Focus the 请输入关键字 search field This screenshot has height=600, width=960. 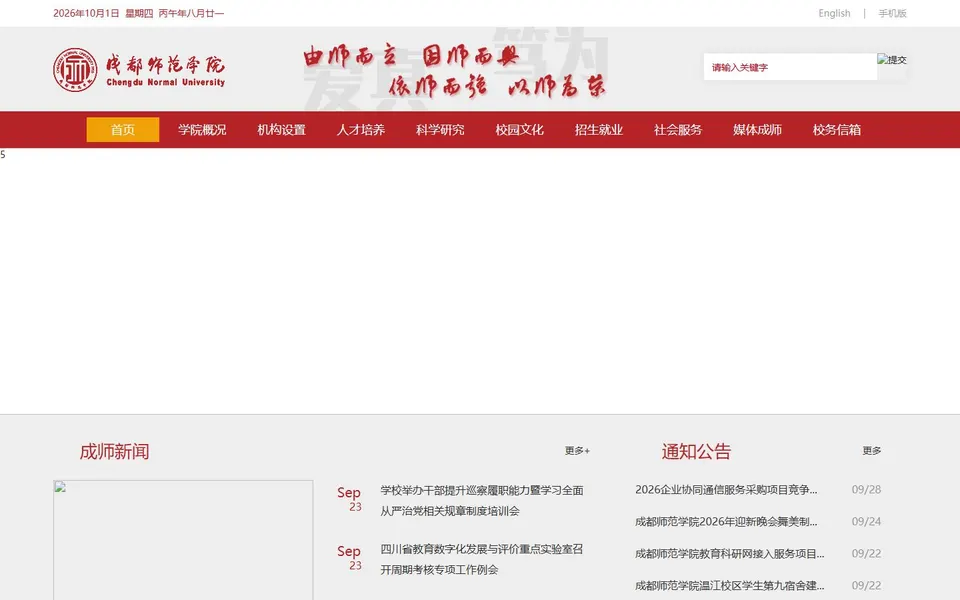790,67
